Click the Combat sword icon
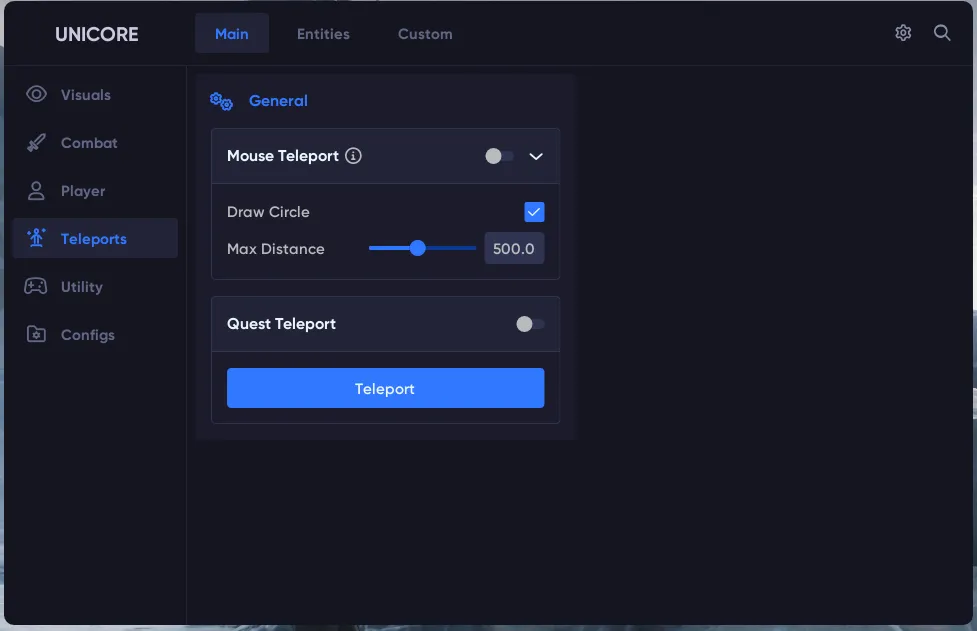Screen dimensions: 977x631 37,143
